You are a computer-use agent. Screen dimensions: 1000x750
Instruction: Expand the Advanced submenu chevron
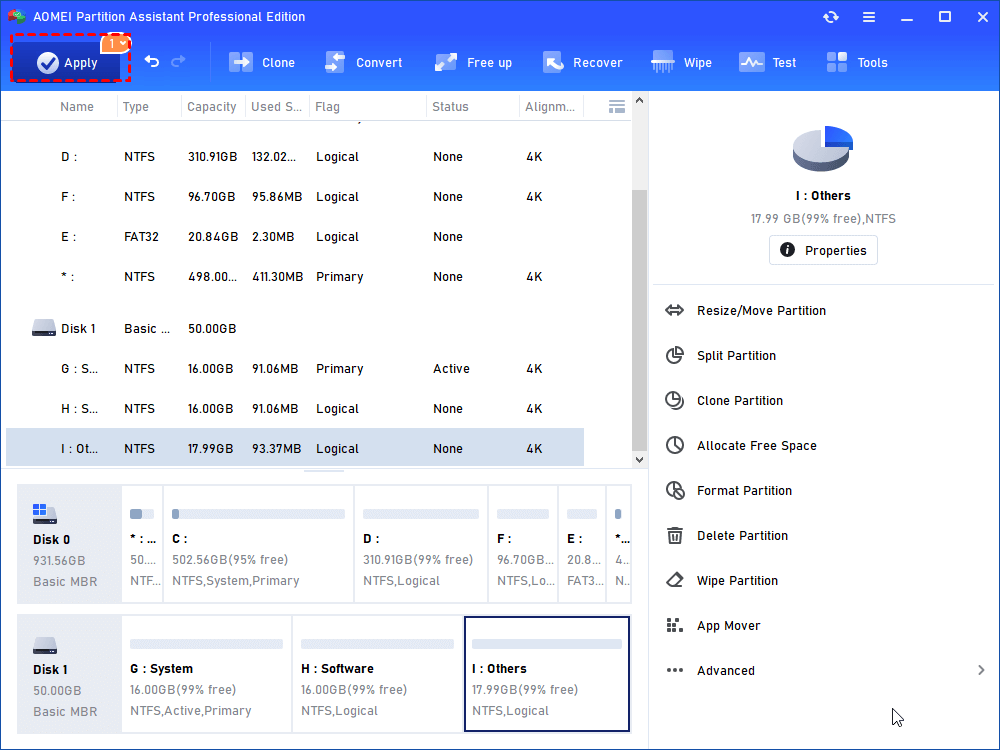981,670
